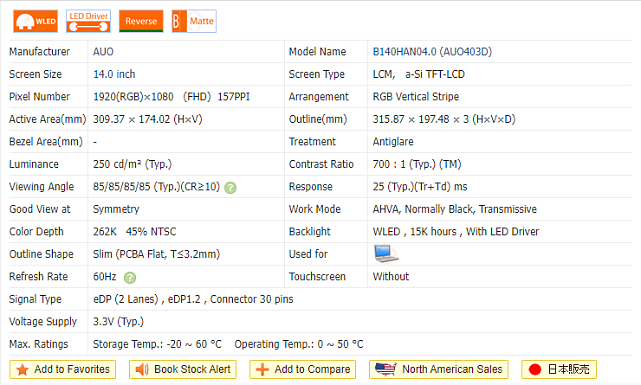Click the Symmetry good view value
The width and height of the screenshot is (641, 385).
[116, 209]
